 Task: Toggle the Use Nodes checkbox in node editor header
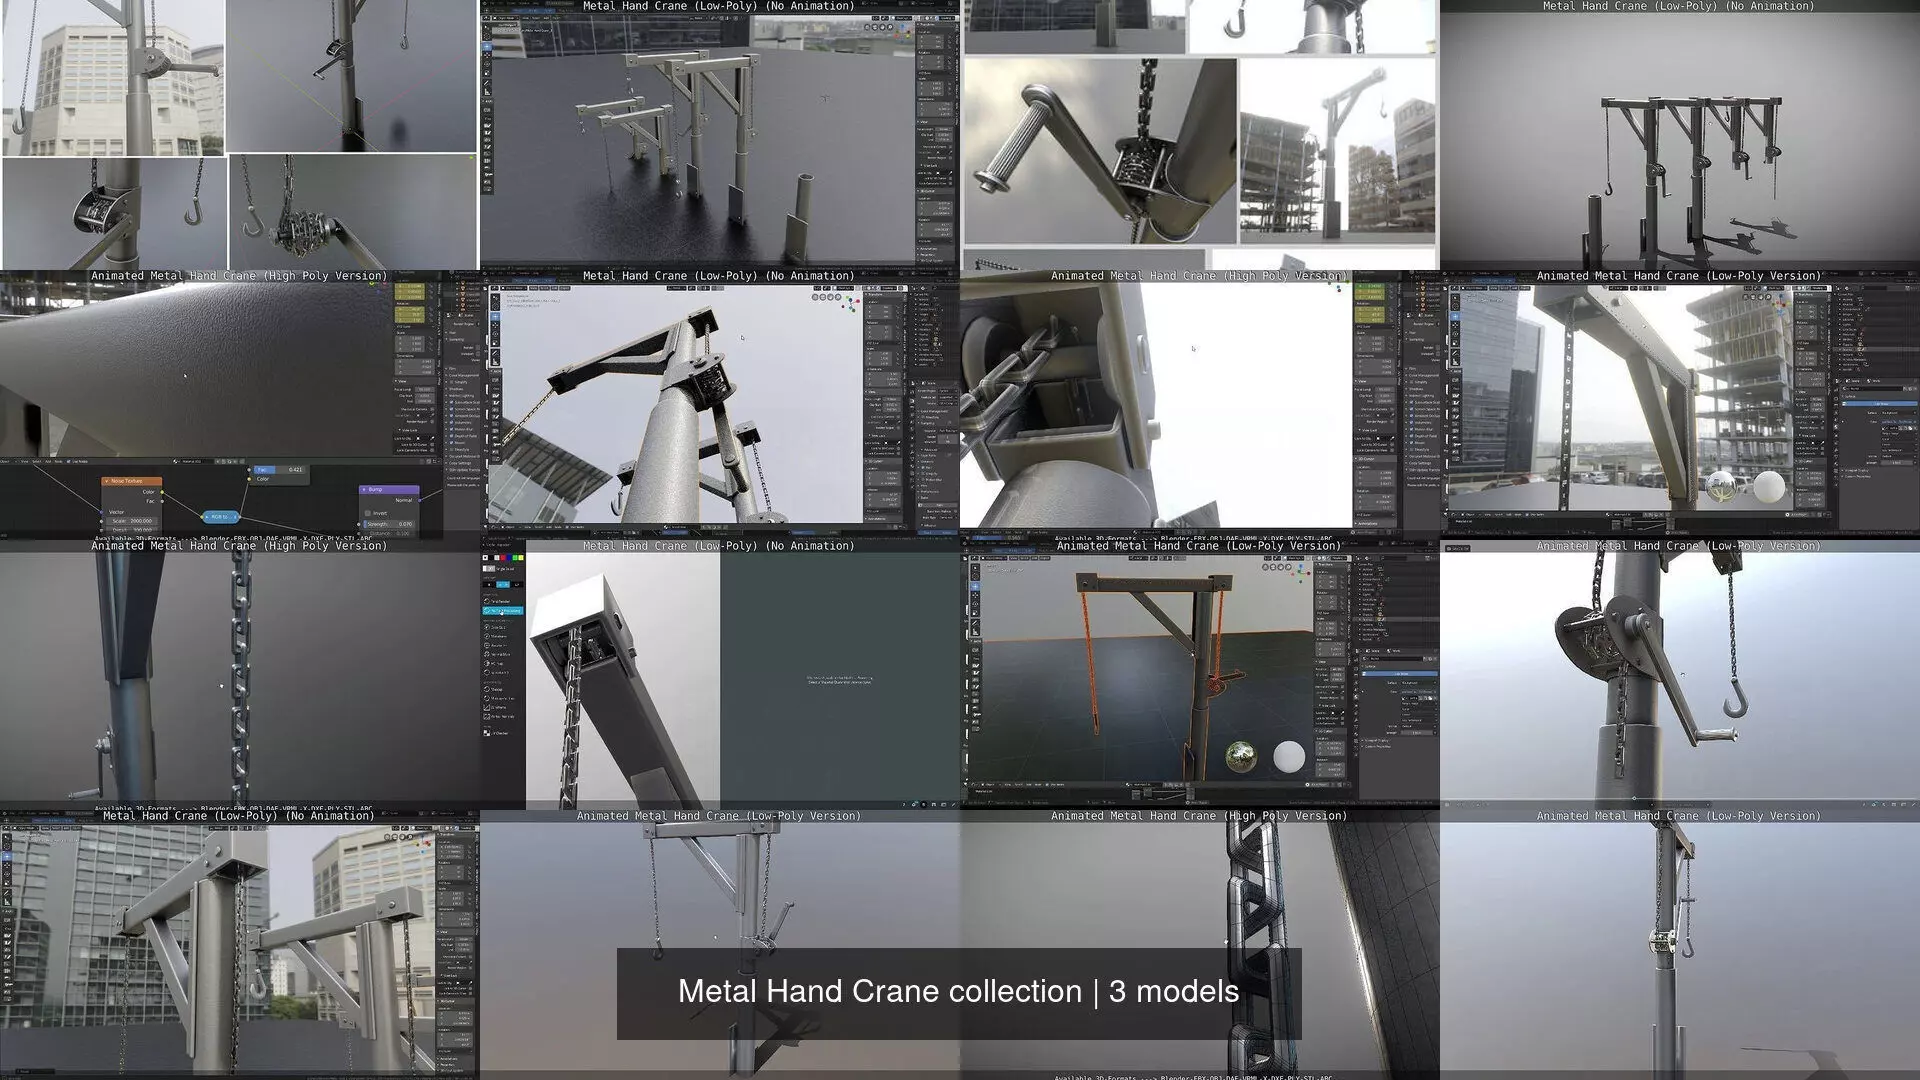[68, 461]
